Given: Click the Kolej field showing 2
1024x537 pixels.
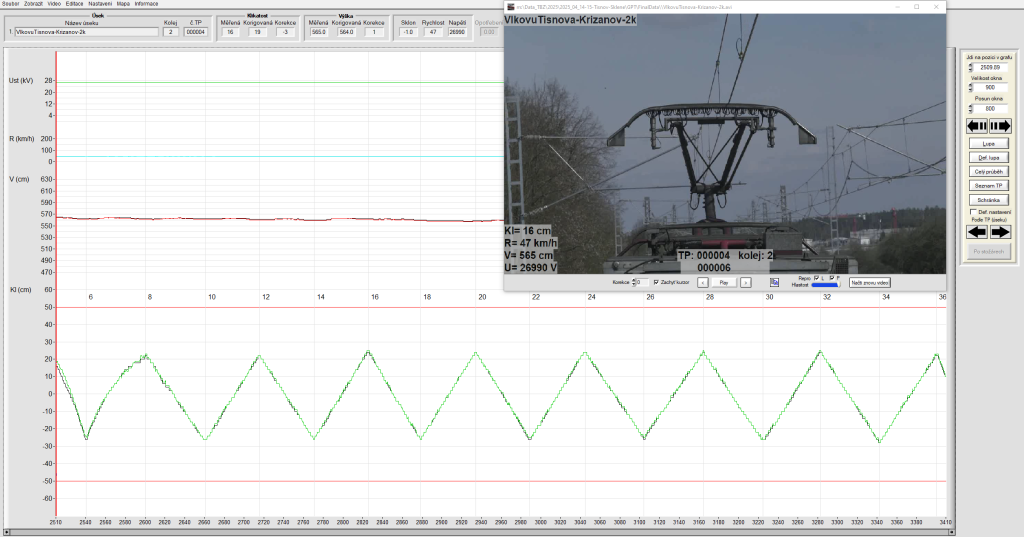Looking at the screenshot, I should pos(170,32).
